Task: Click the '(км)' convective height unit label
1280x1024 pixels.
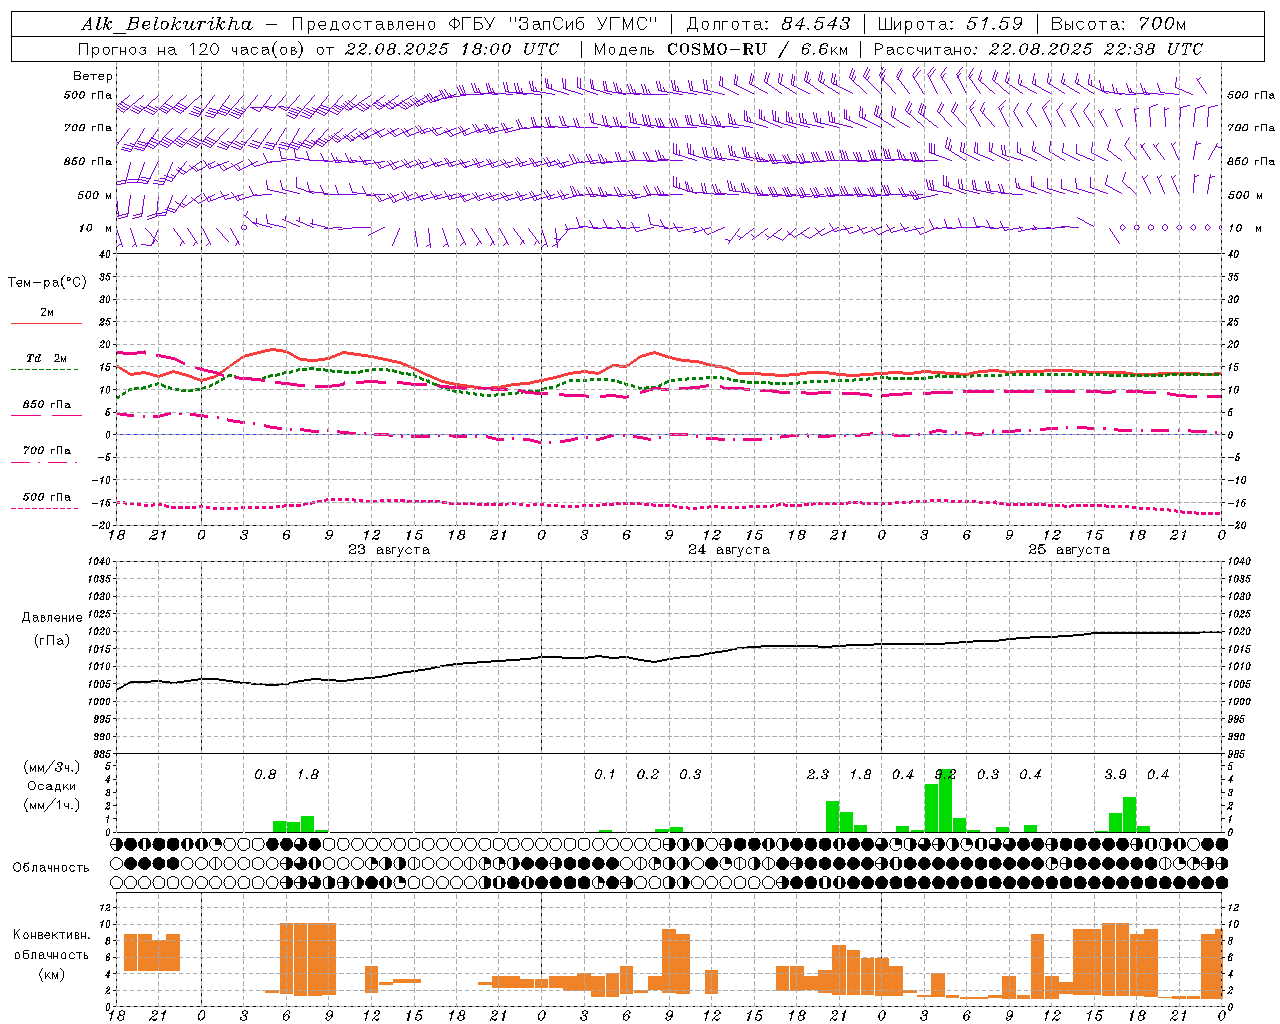Action: [x=51, y=973]
